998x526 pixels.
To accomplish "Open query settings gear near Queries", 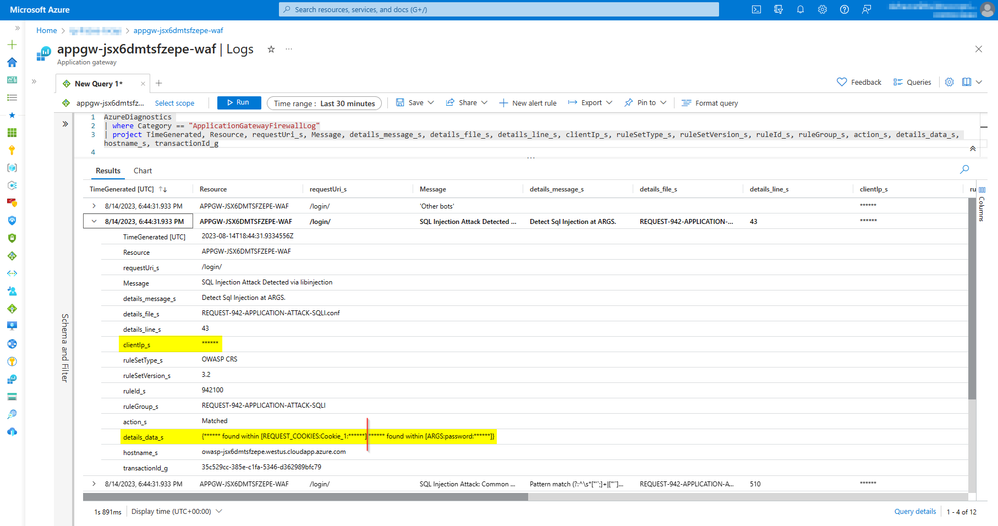I will [949, 82].
